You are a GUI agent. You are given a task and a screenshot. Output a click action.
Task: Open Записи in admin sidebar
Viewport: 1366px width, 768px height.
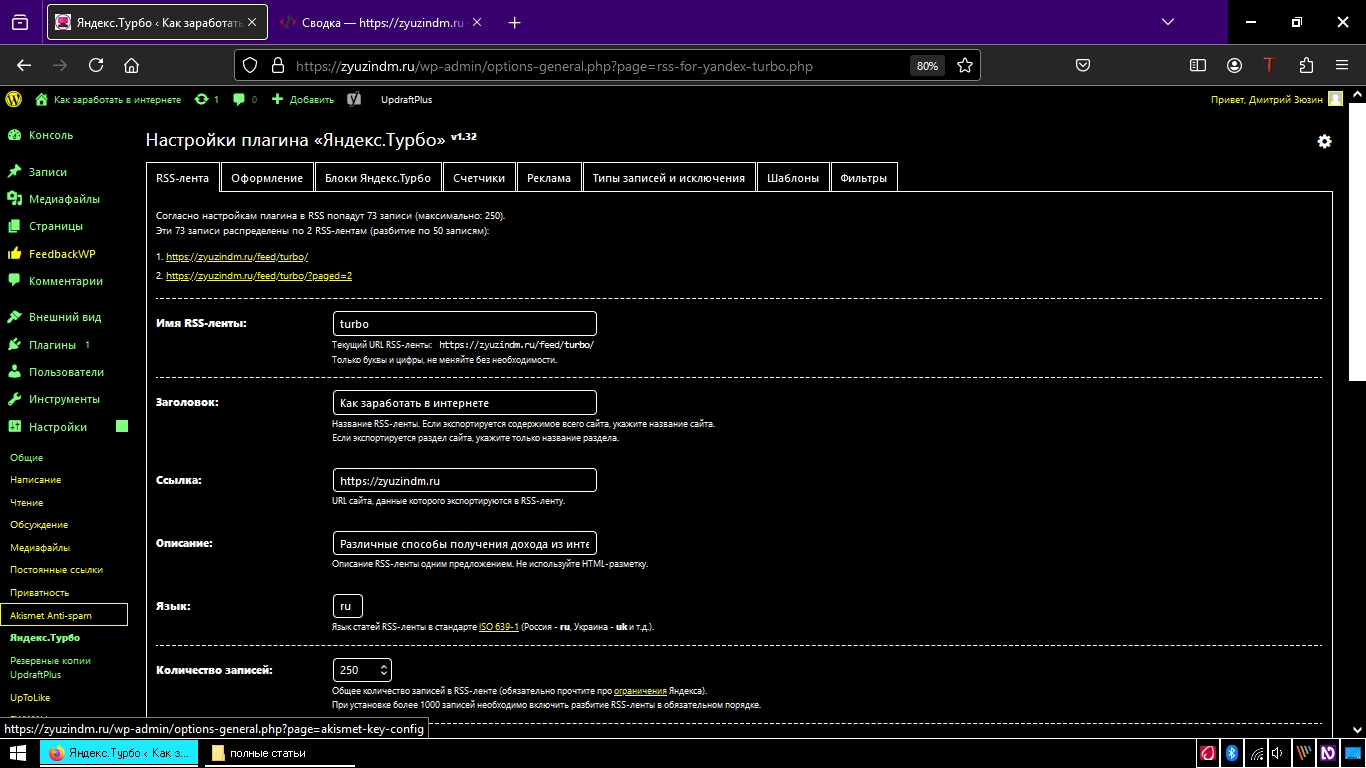(x=48, y=172)
